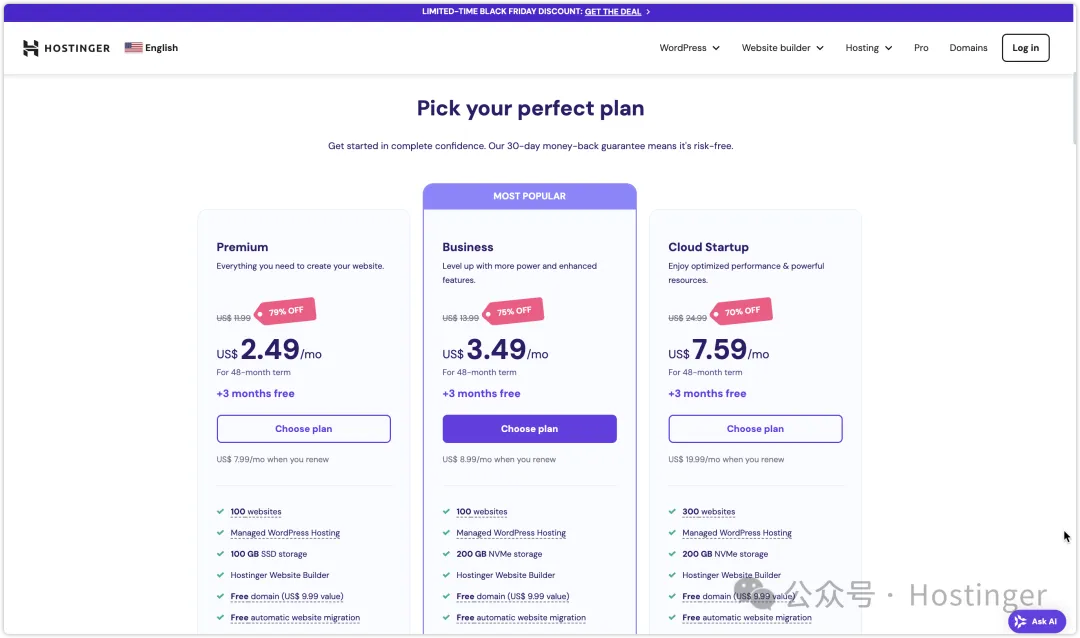Go to the Domains page
Viewport: 1080px width, 638px height.
coord(968,48)
